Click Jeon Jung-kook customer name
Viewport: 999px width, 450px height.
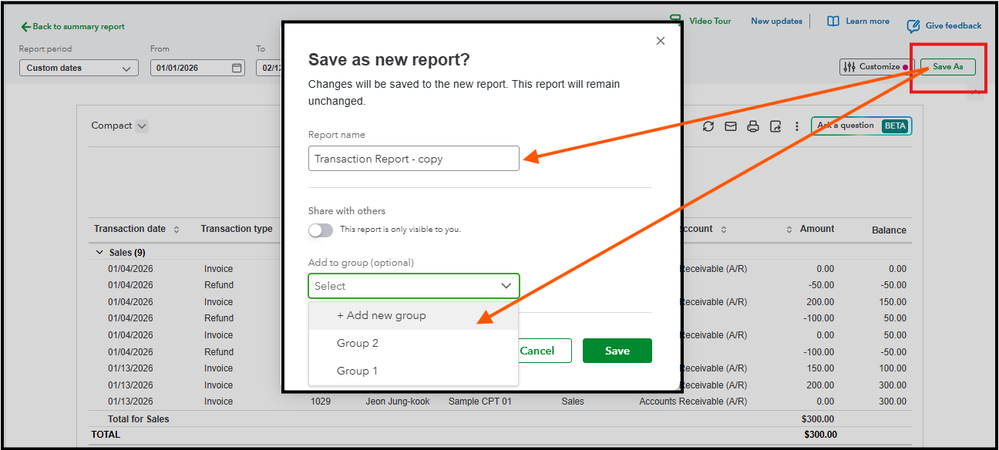click(398, 402)
